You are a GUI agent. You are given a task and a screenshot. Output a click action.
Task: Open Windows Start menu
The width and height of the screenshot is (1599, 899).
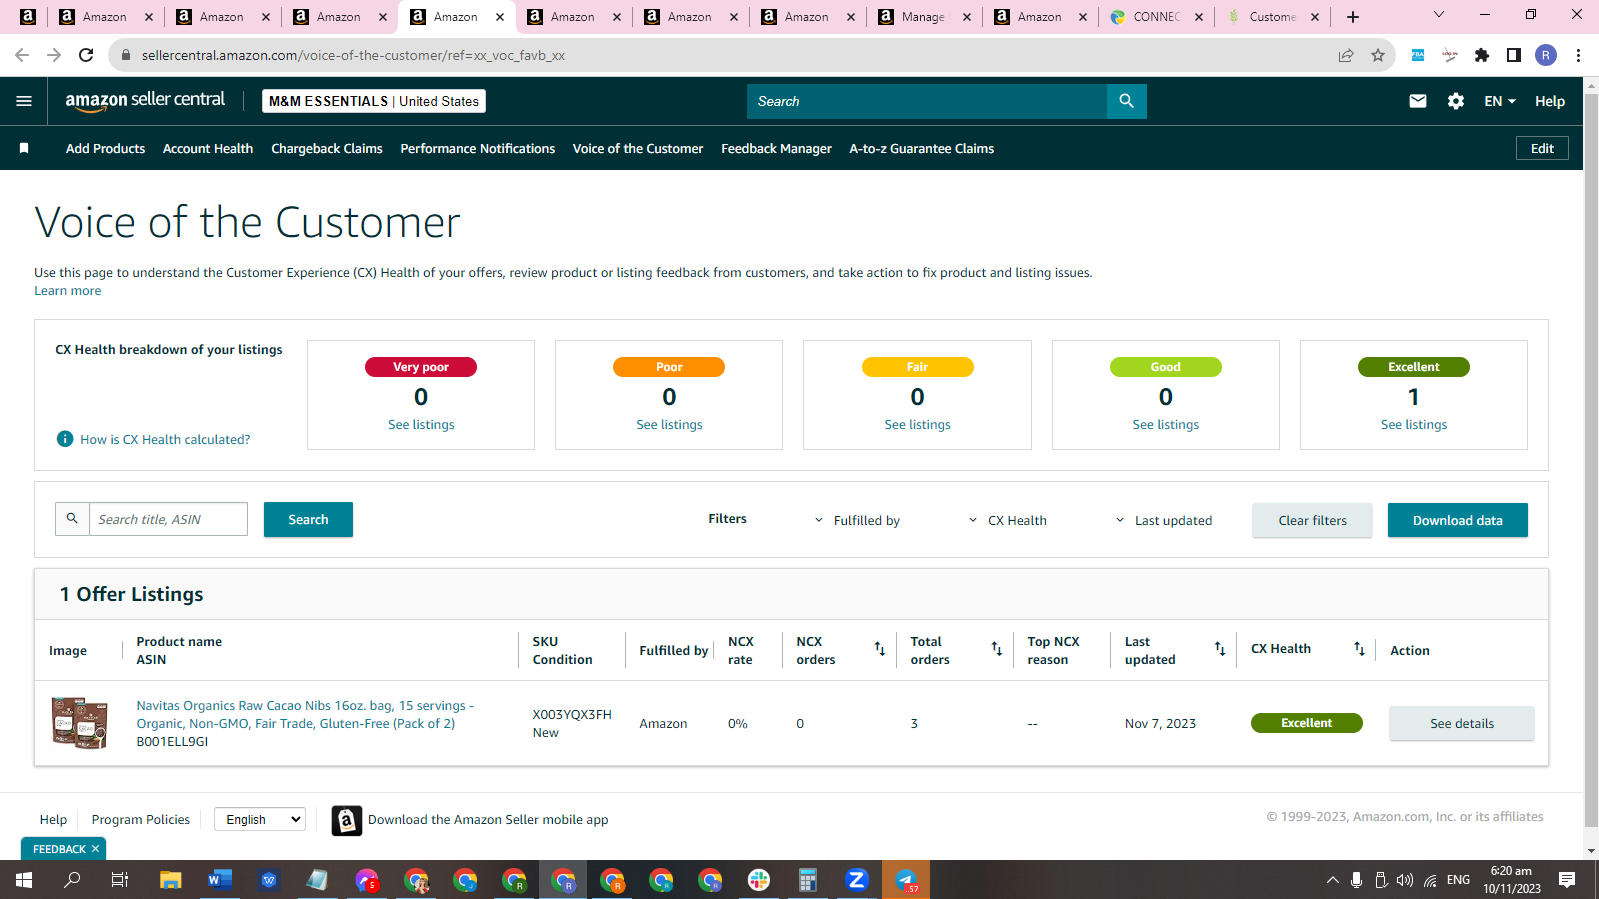[24, 880]
